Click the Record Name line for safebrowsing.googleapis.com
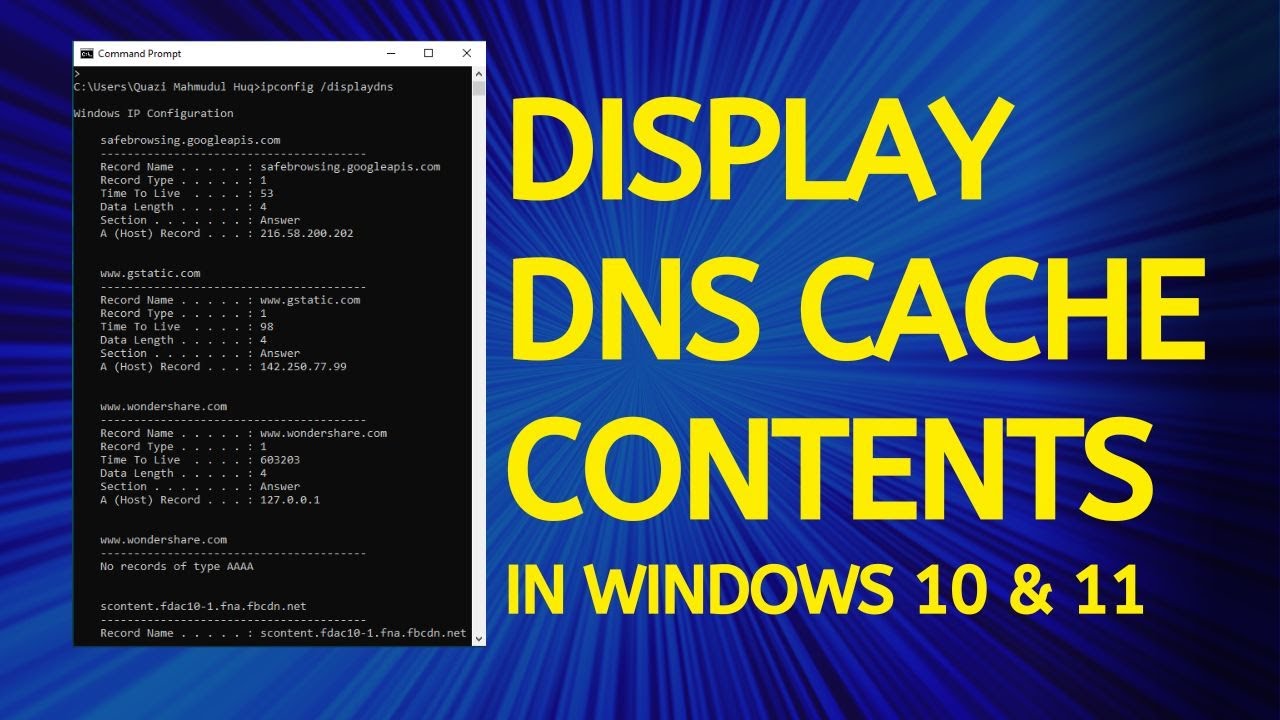Image resolution: width=1280 pixels, height=720 pixels. point(270,167)
